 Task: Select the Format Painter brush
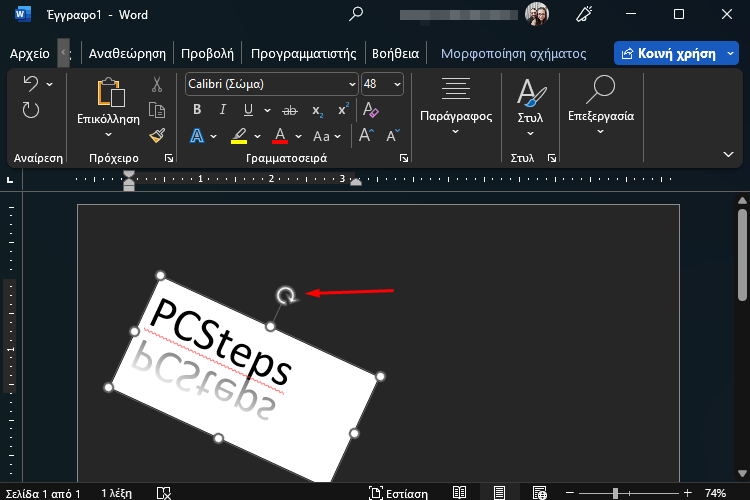click(x=157, y=136)
